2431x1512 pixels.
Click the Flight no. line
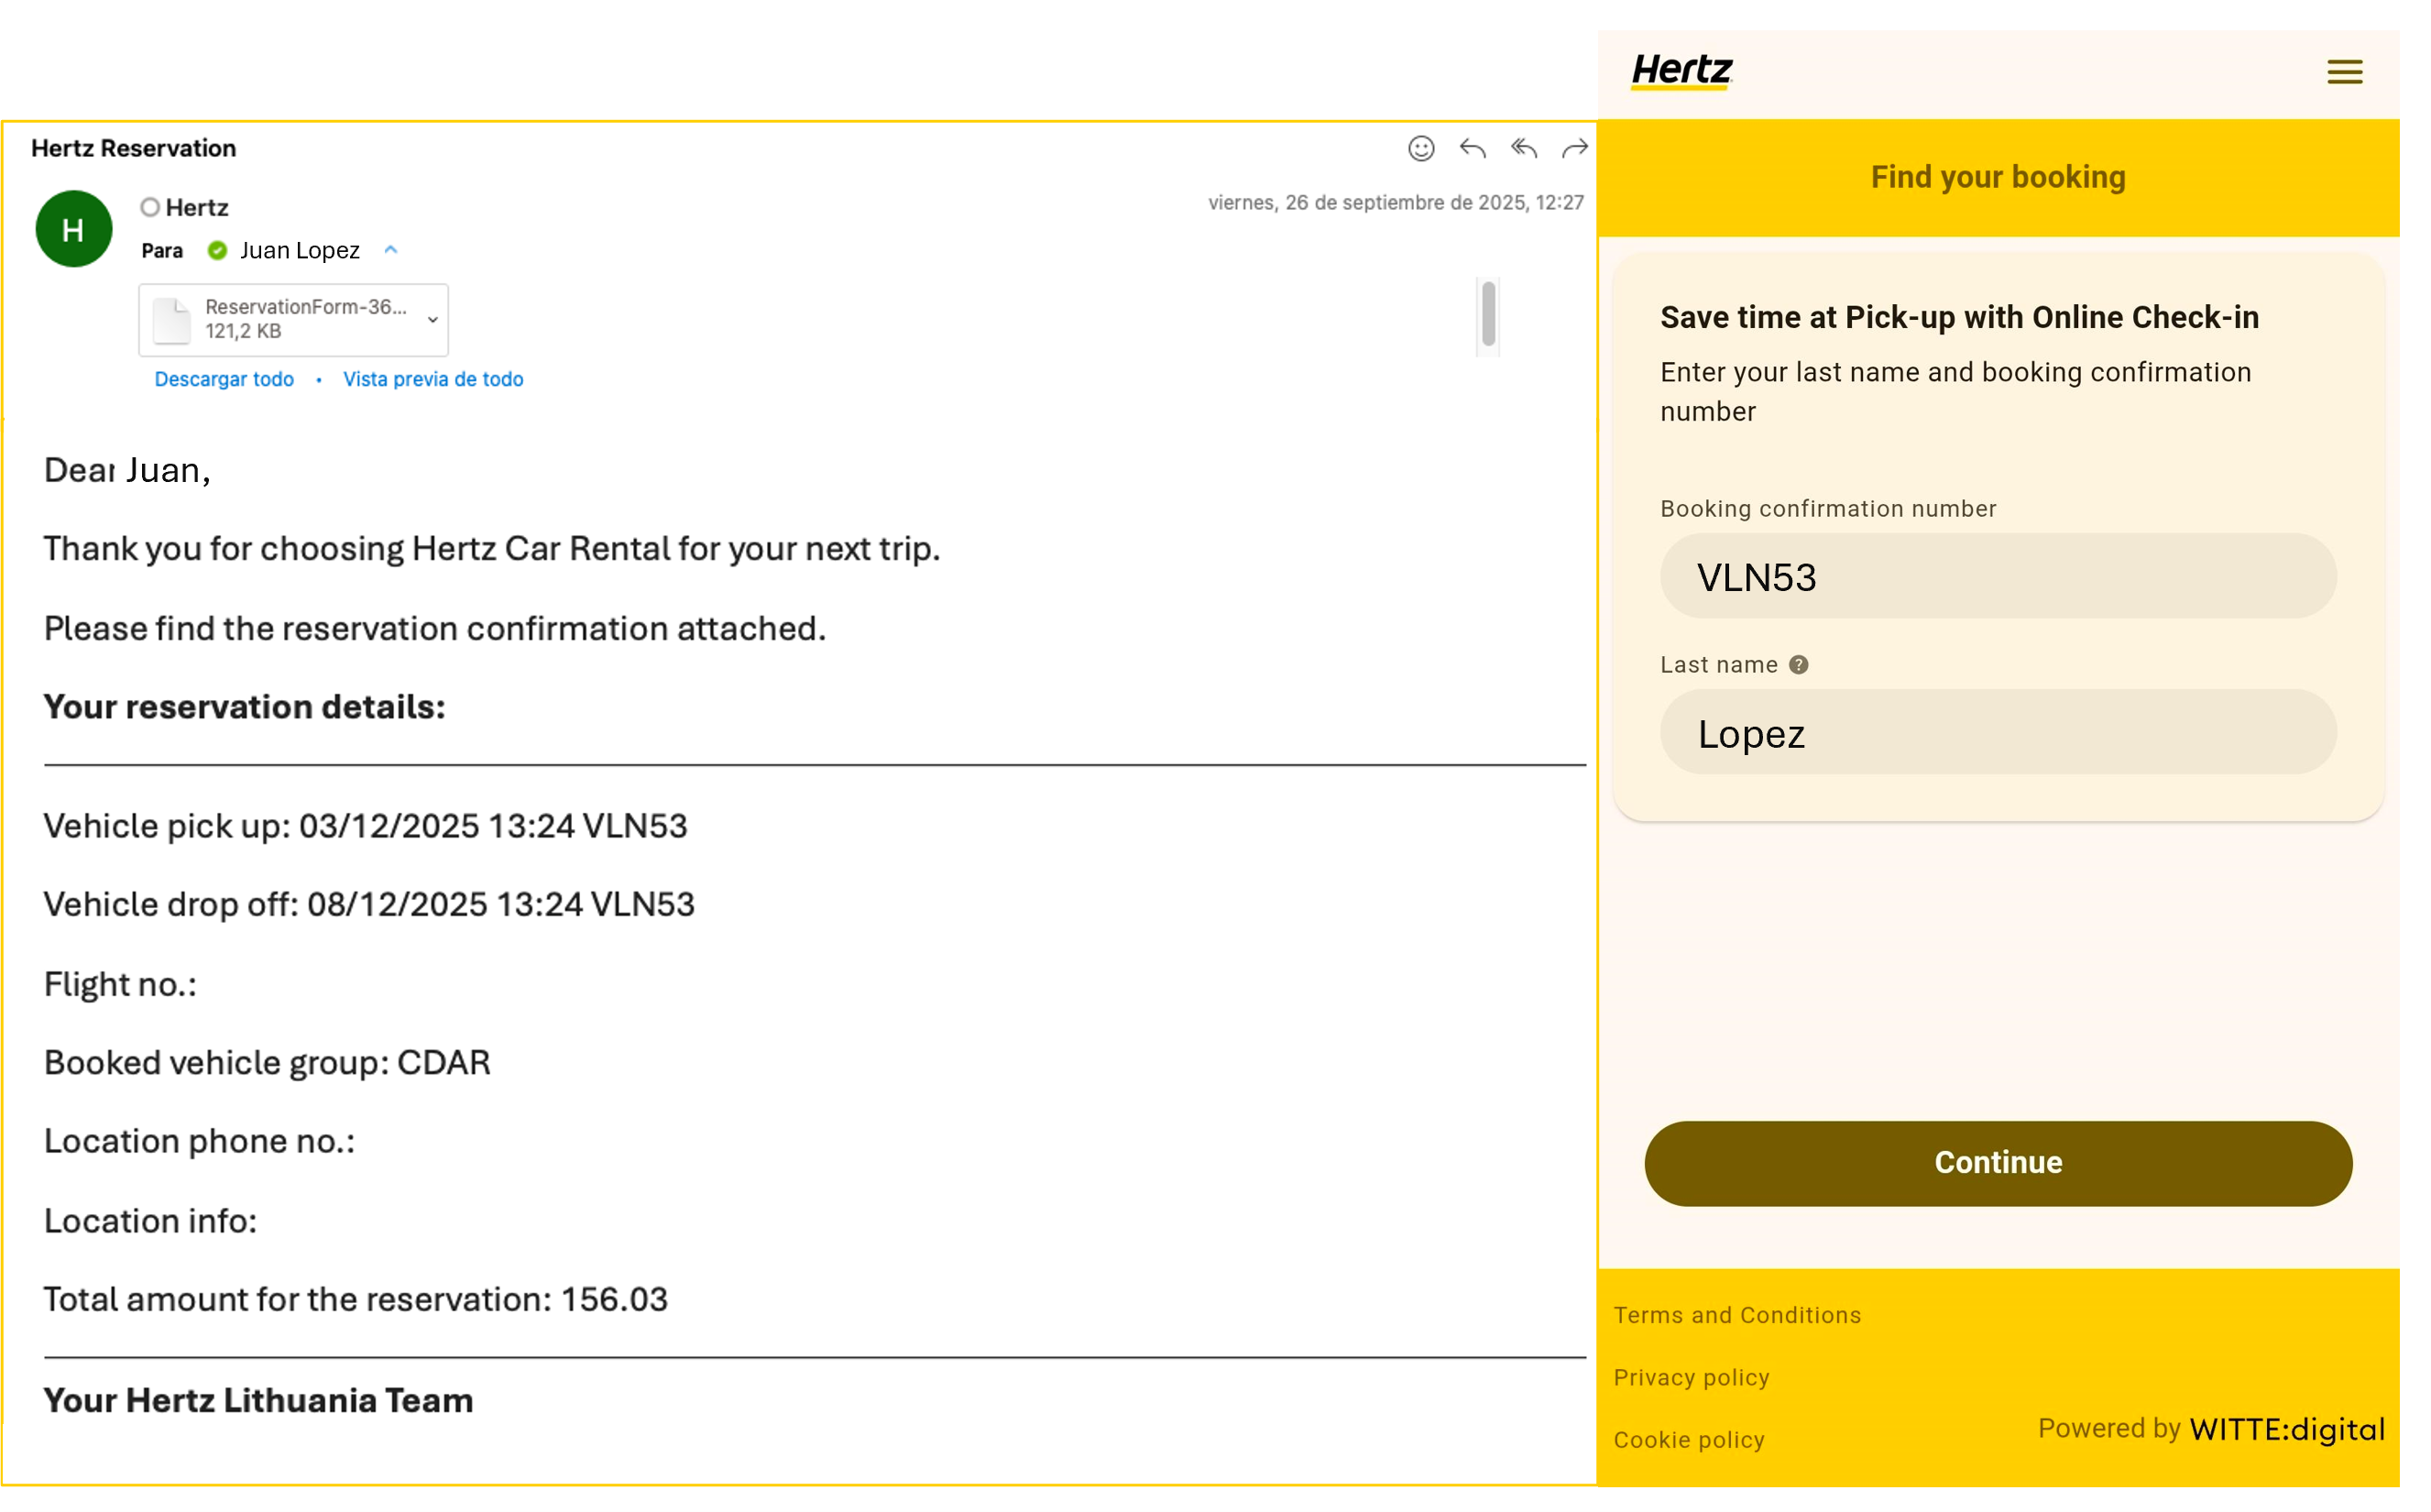[x=120, y=984]
